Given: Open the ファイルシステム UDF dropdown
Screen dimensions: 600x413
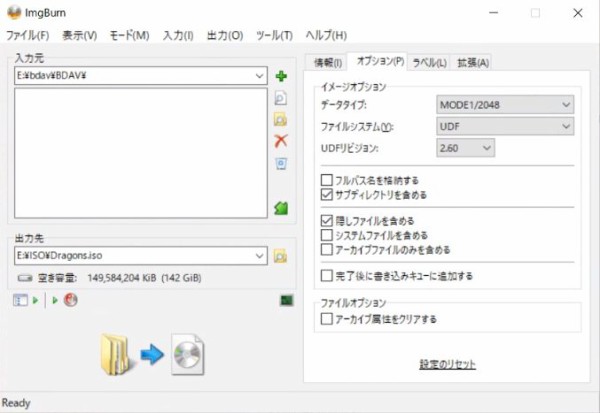Looking at the screenshot, I should 505,126.
